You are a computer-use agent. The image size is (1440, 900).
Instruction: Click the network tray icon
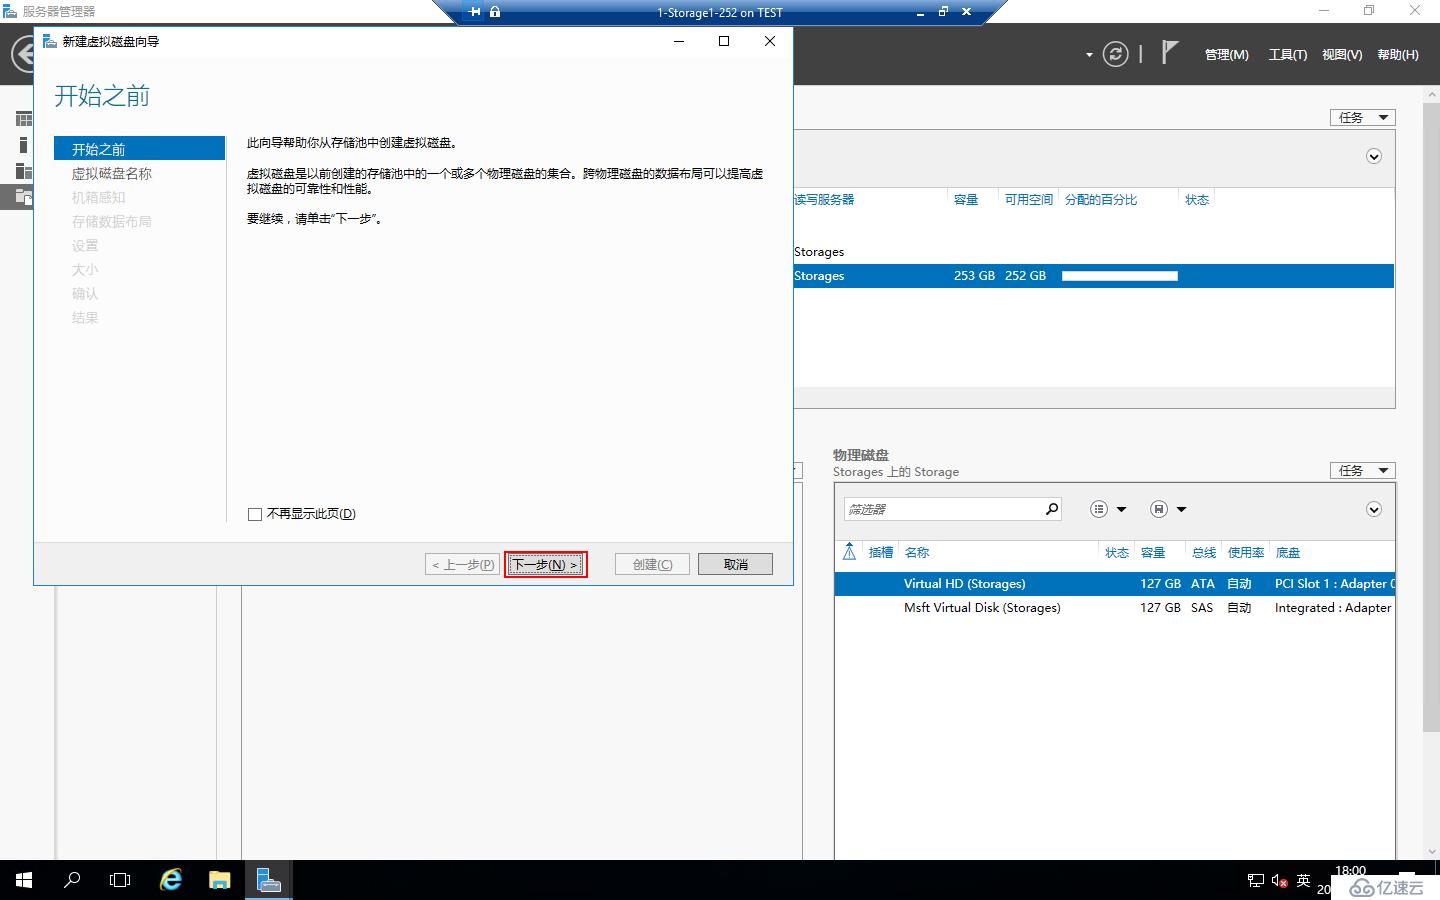tap(1256, 881)
